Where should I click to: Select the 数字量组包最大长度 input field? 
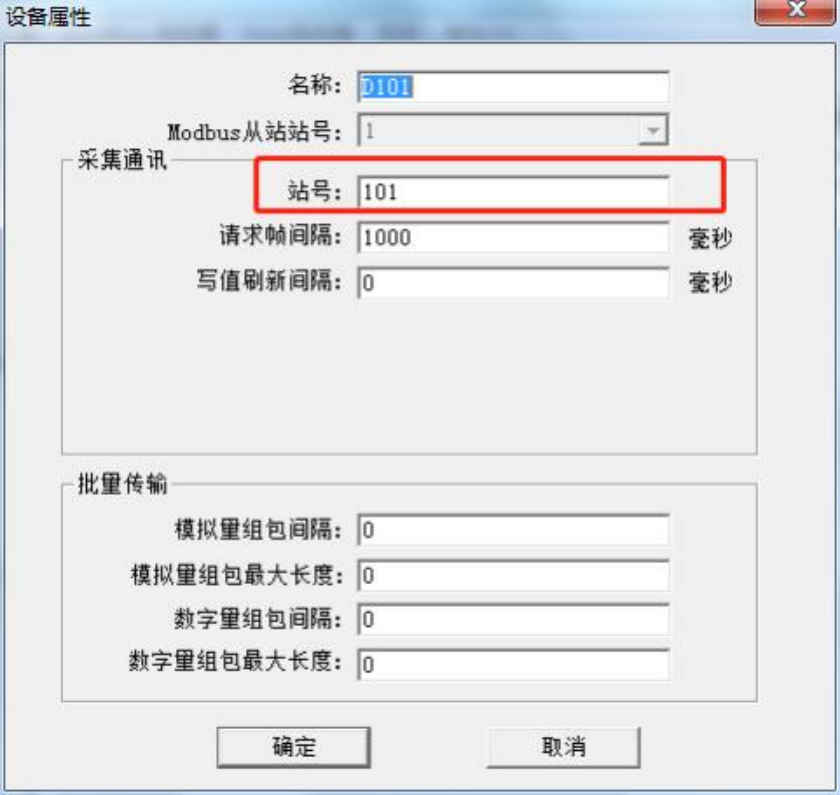coord(513,664)
